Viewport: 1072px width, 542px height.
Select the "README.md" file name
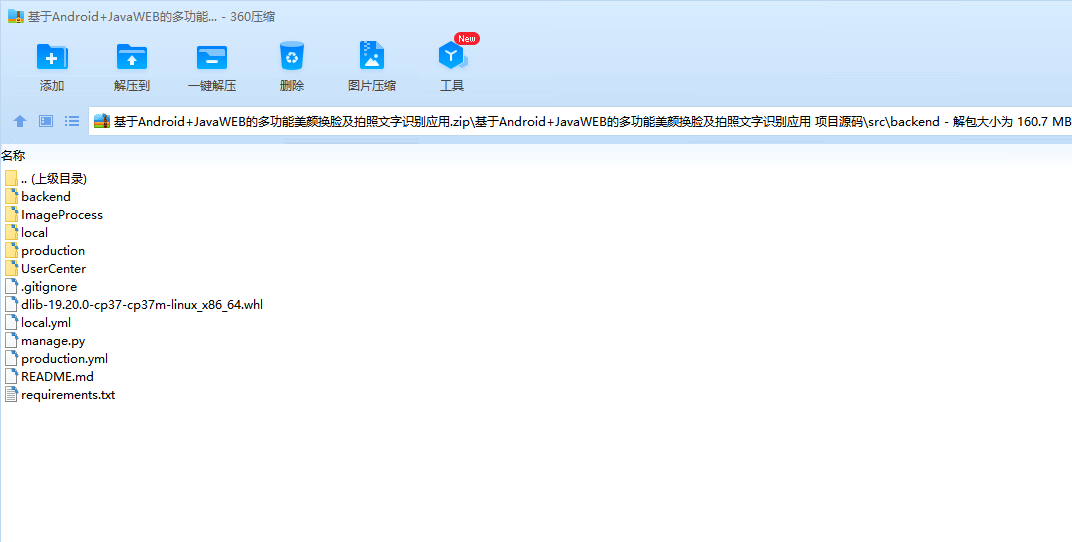tap(57, 376)
